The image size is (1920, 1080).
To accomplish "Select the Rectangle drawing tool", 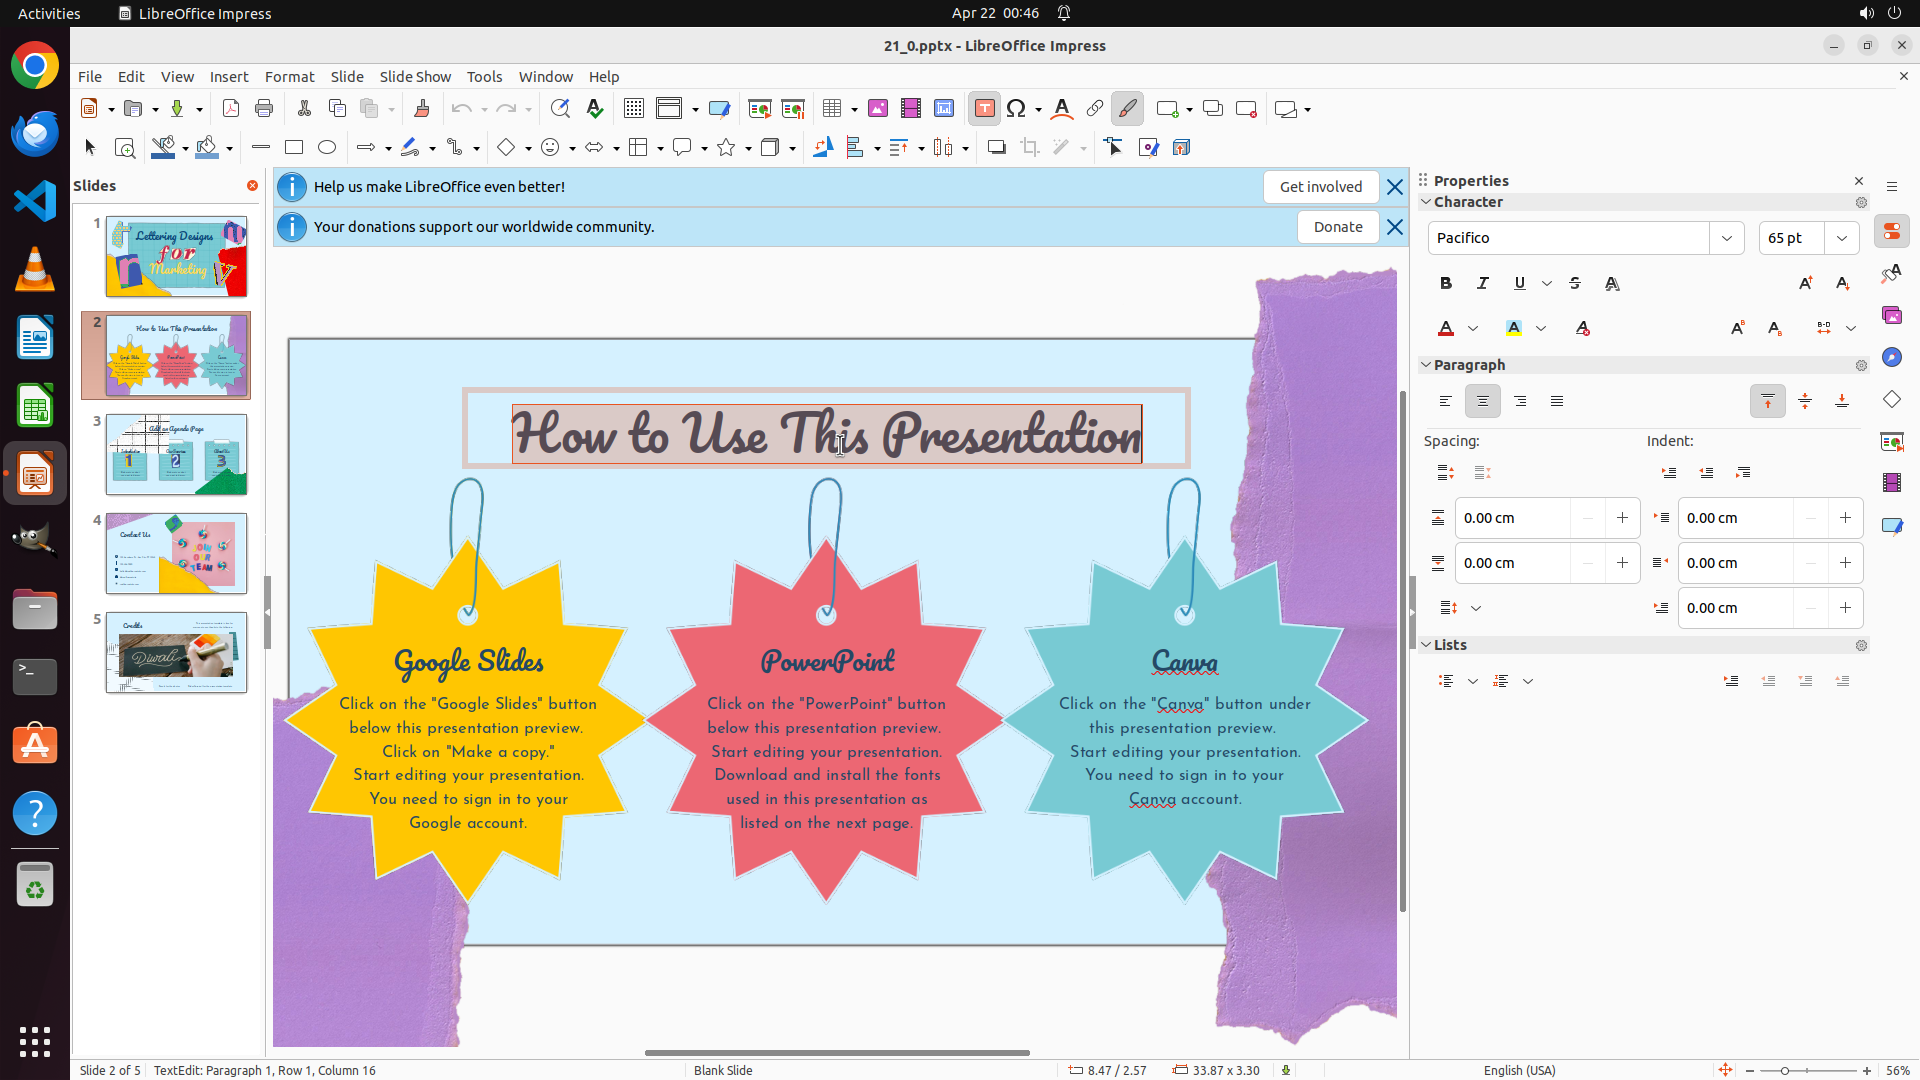I will [294, 148].
